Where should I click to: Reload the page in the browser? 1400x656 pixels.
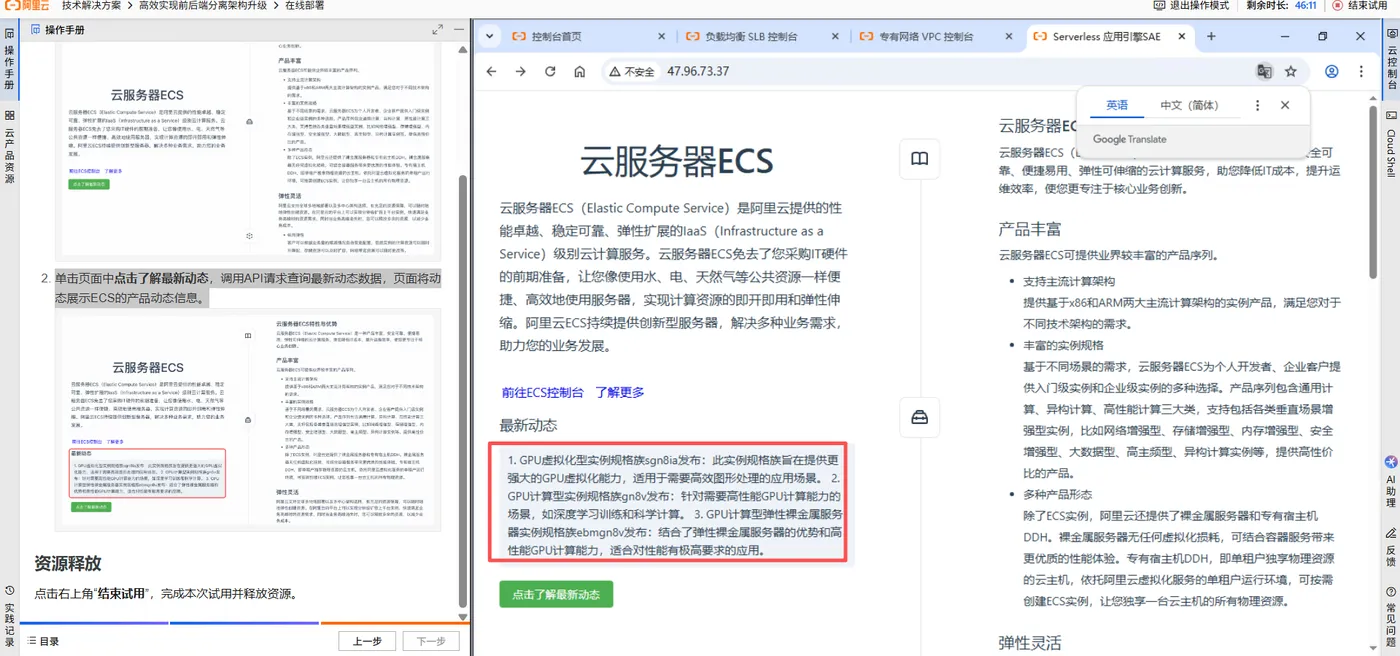coord(550,72)
